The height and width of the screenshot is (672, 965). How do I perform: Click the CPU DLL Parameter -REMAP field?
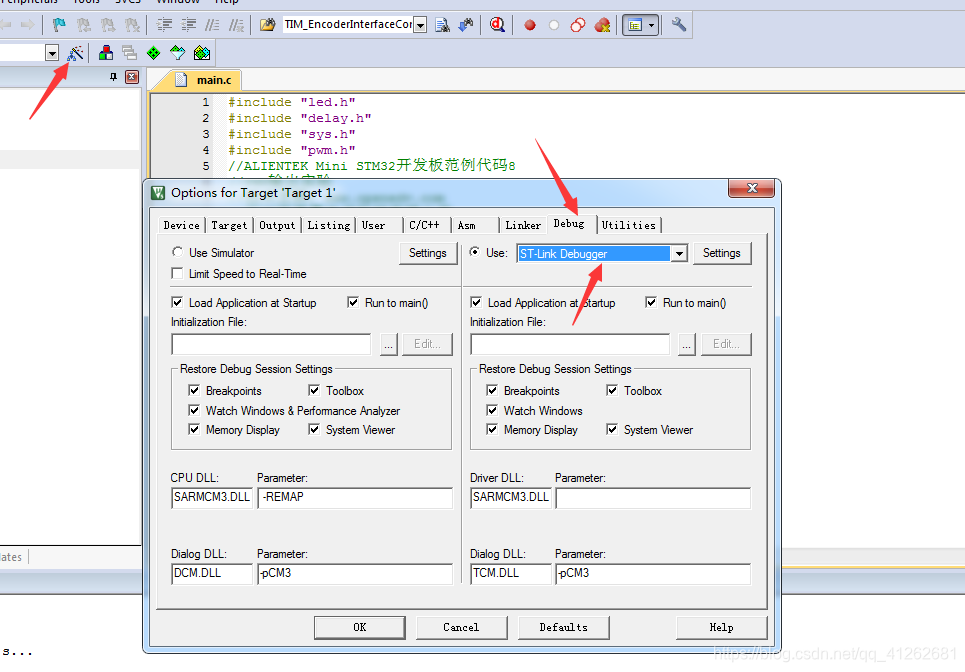pyautogui.click(x=355, y=497)
